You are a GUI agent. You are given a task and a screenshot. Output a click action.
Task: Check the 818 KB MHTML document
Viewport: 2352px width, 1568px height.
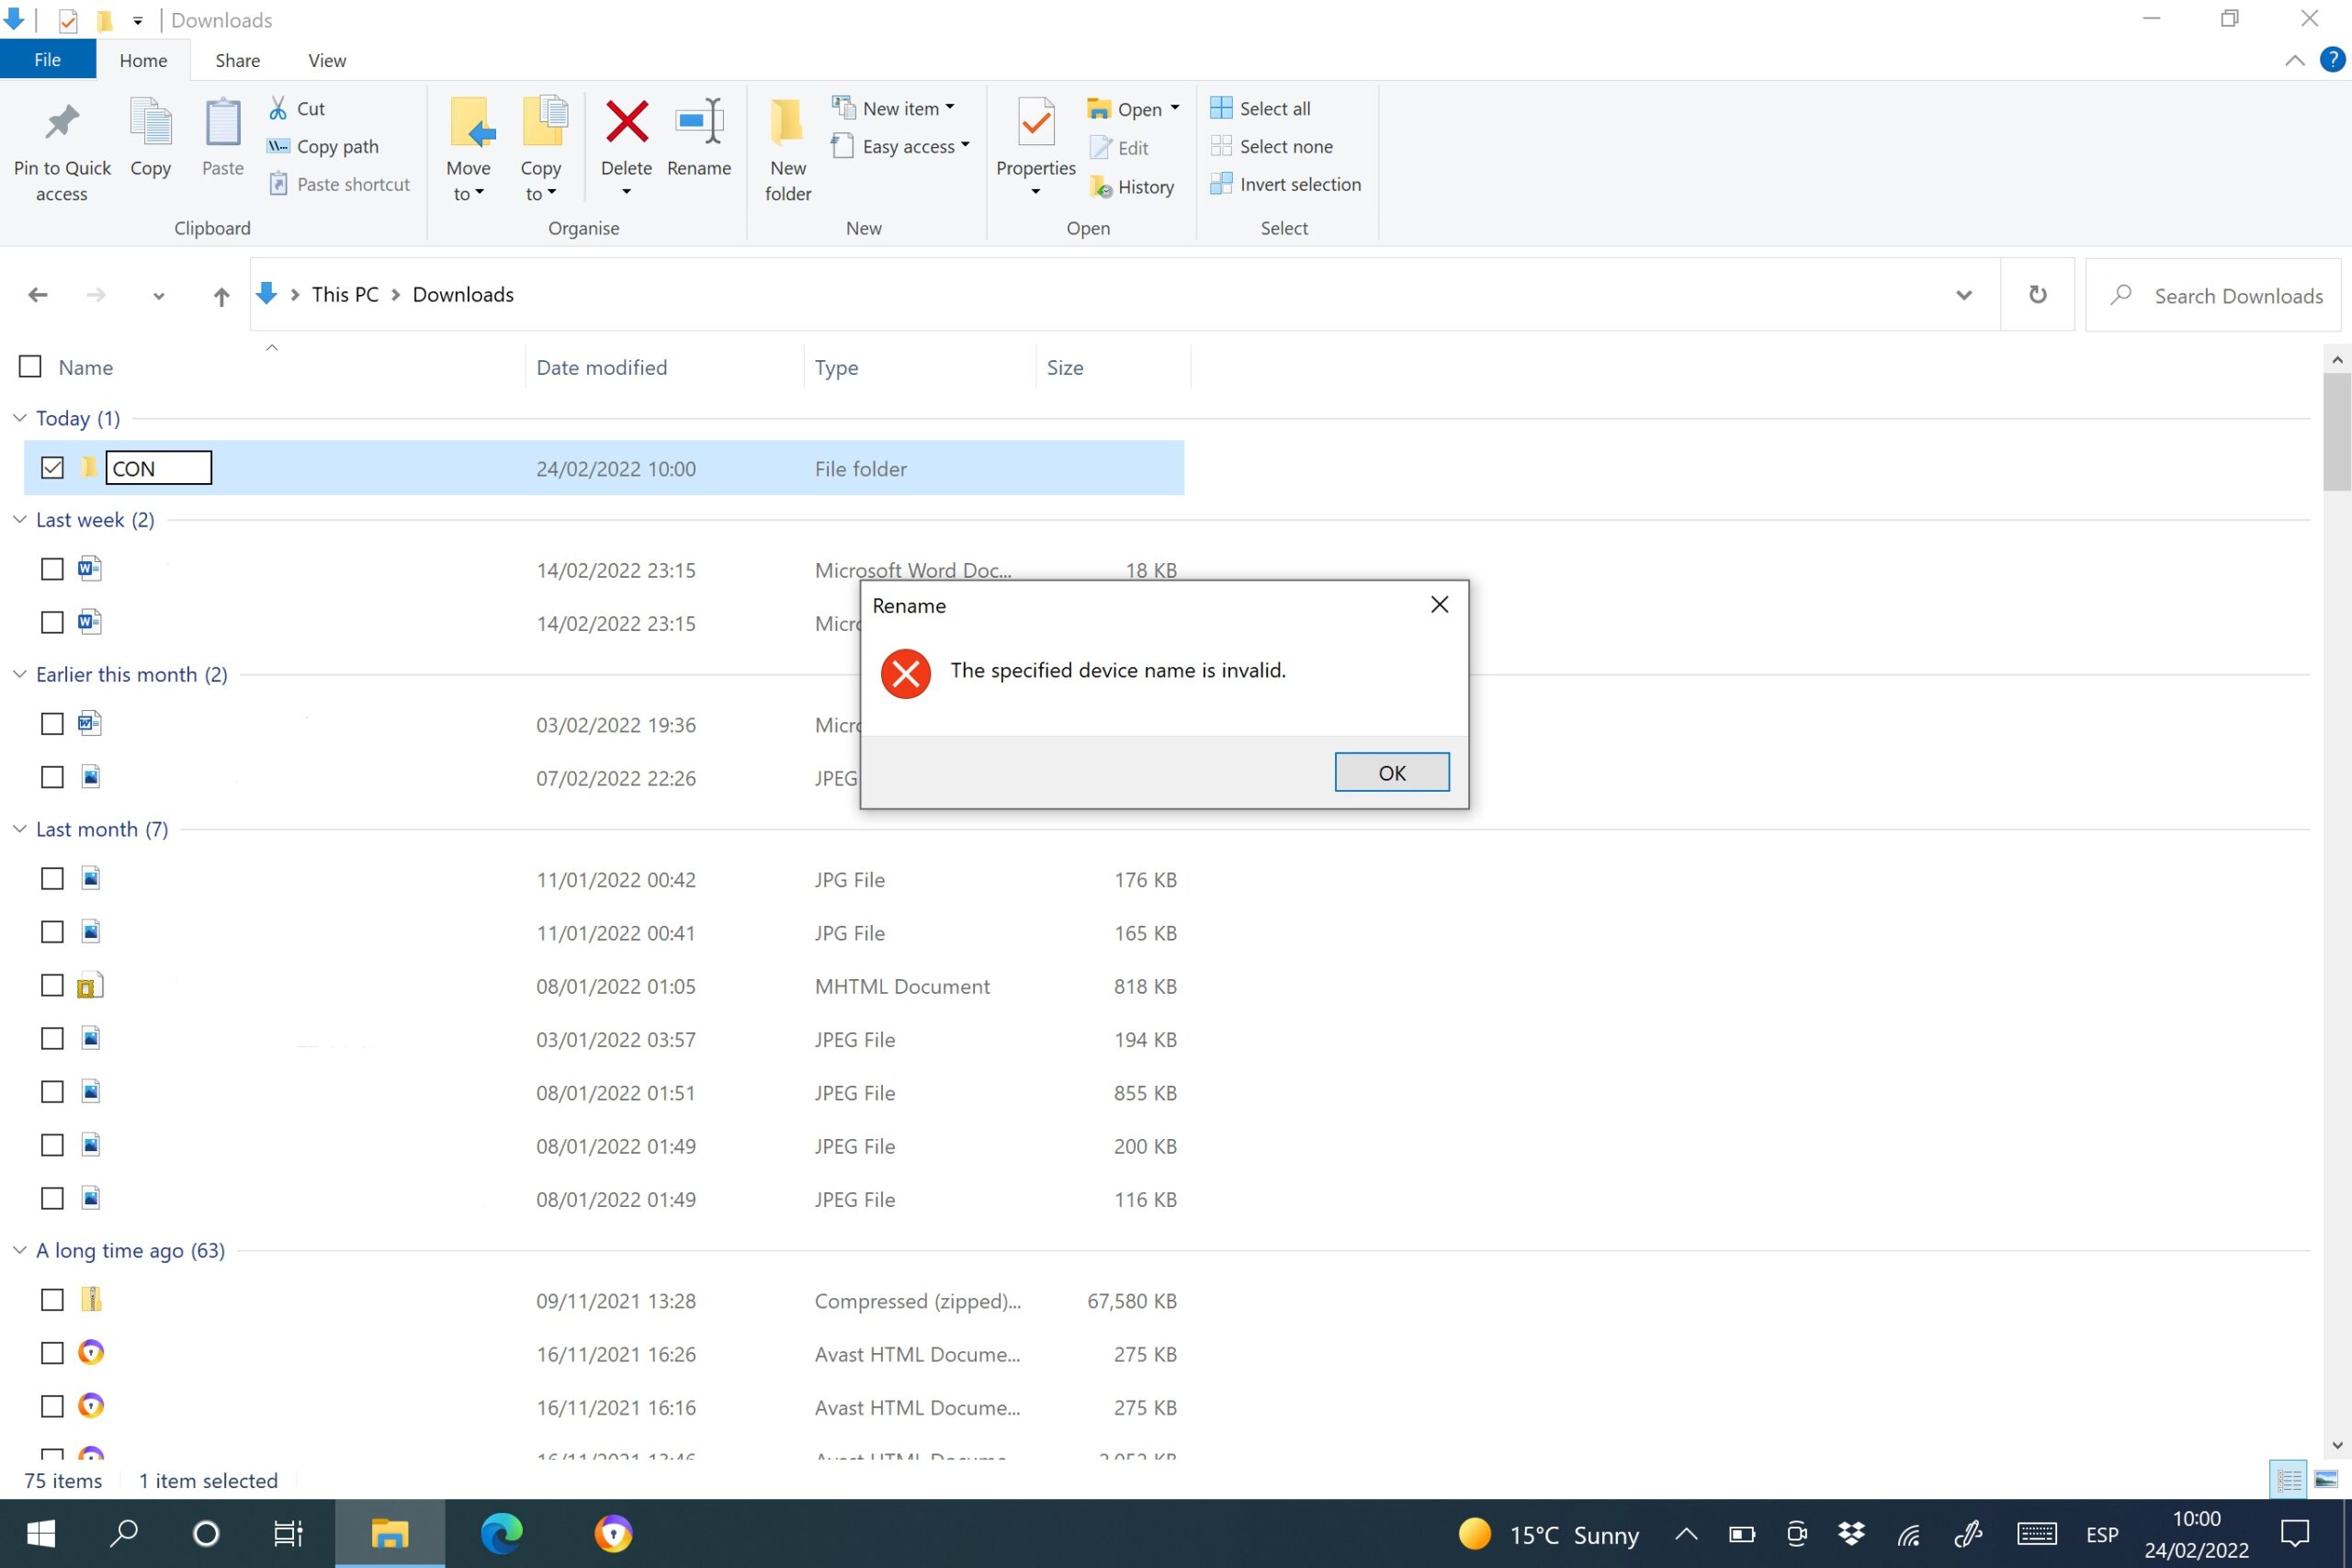[x=52, y=985]
